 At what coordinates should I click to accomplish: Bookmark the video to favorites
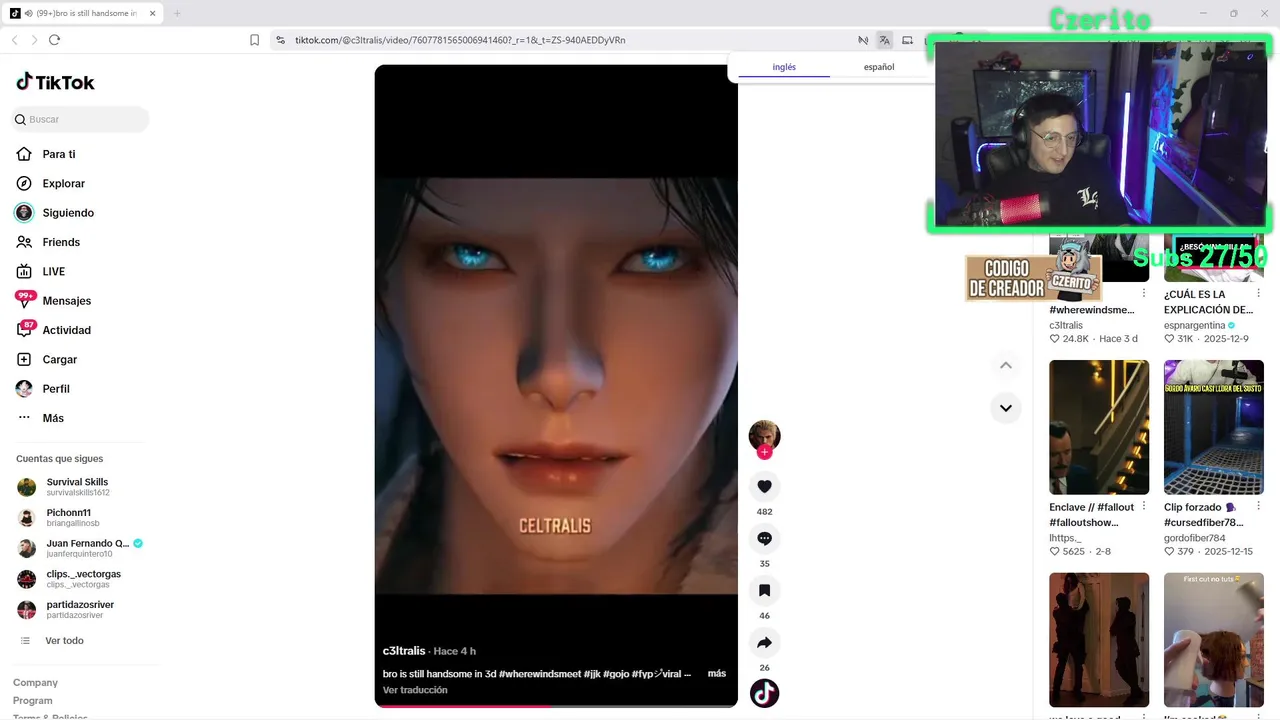764,591
